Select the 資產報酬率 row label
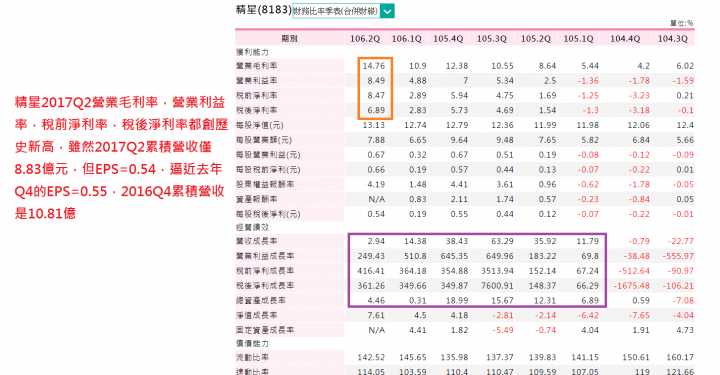Screen dimensions: 720x375 point(257,199)
